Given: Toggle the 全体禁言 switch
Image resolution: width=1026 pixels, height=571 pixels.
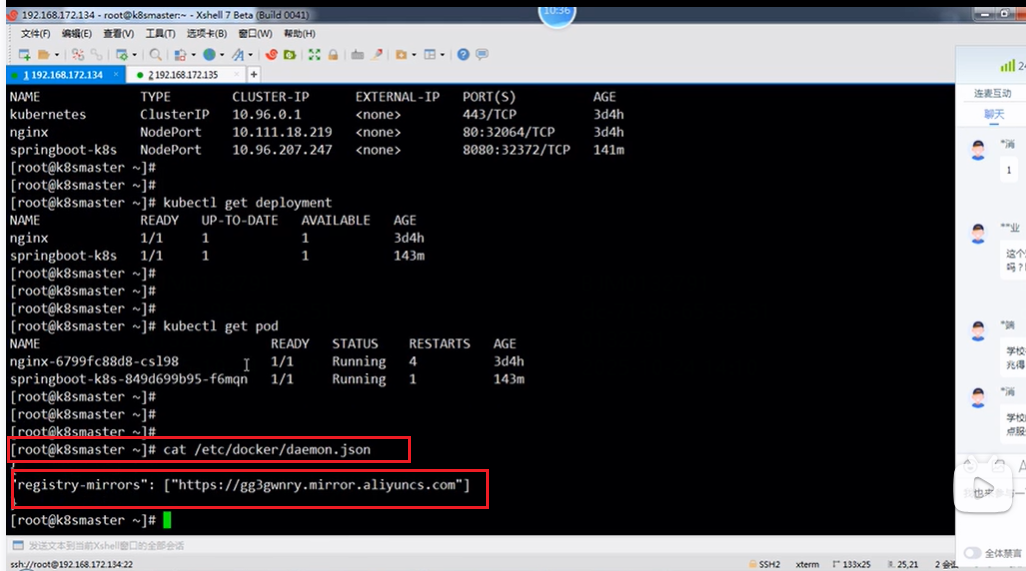Looking at the screenshot, I should pos(972,553).
